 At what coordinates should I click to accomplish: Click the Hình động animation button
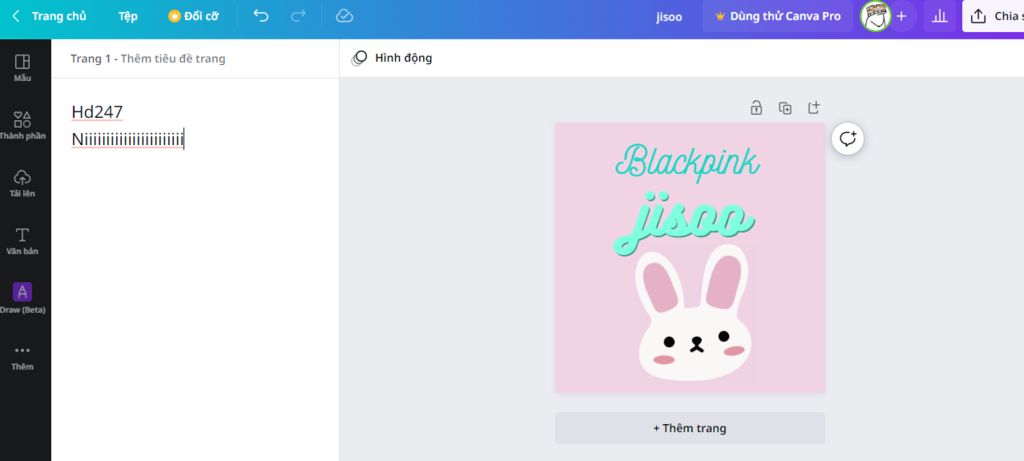click(392, 58)
